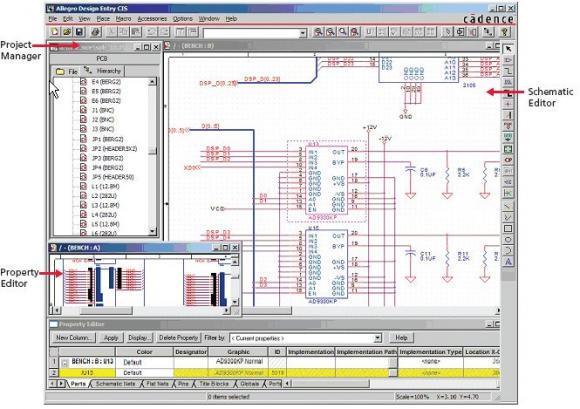Open the Accessories menu

pos(152,18)
